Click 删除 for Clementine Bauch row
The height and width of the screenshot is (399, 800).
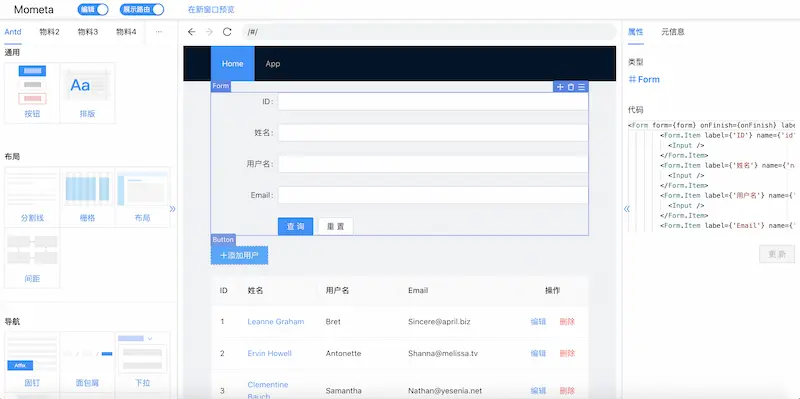(x=567, y=391)
